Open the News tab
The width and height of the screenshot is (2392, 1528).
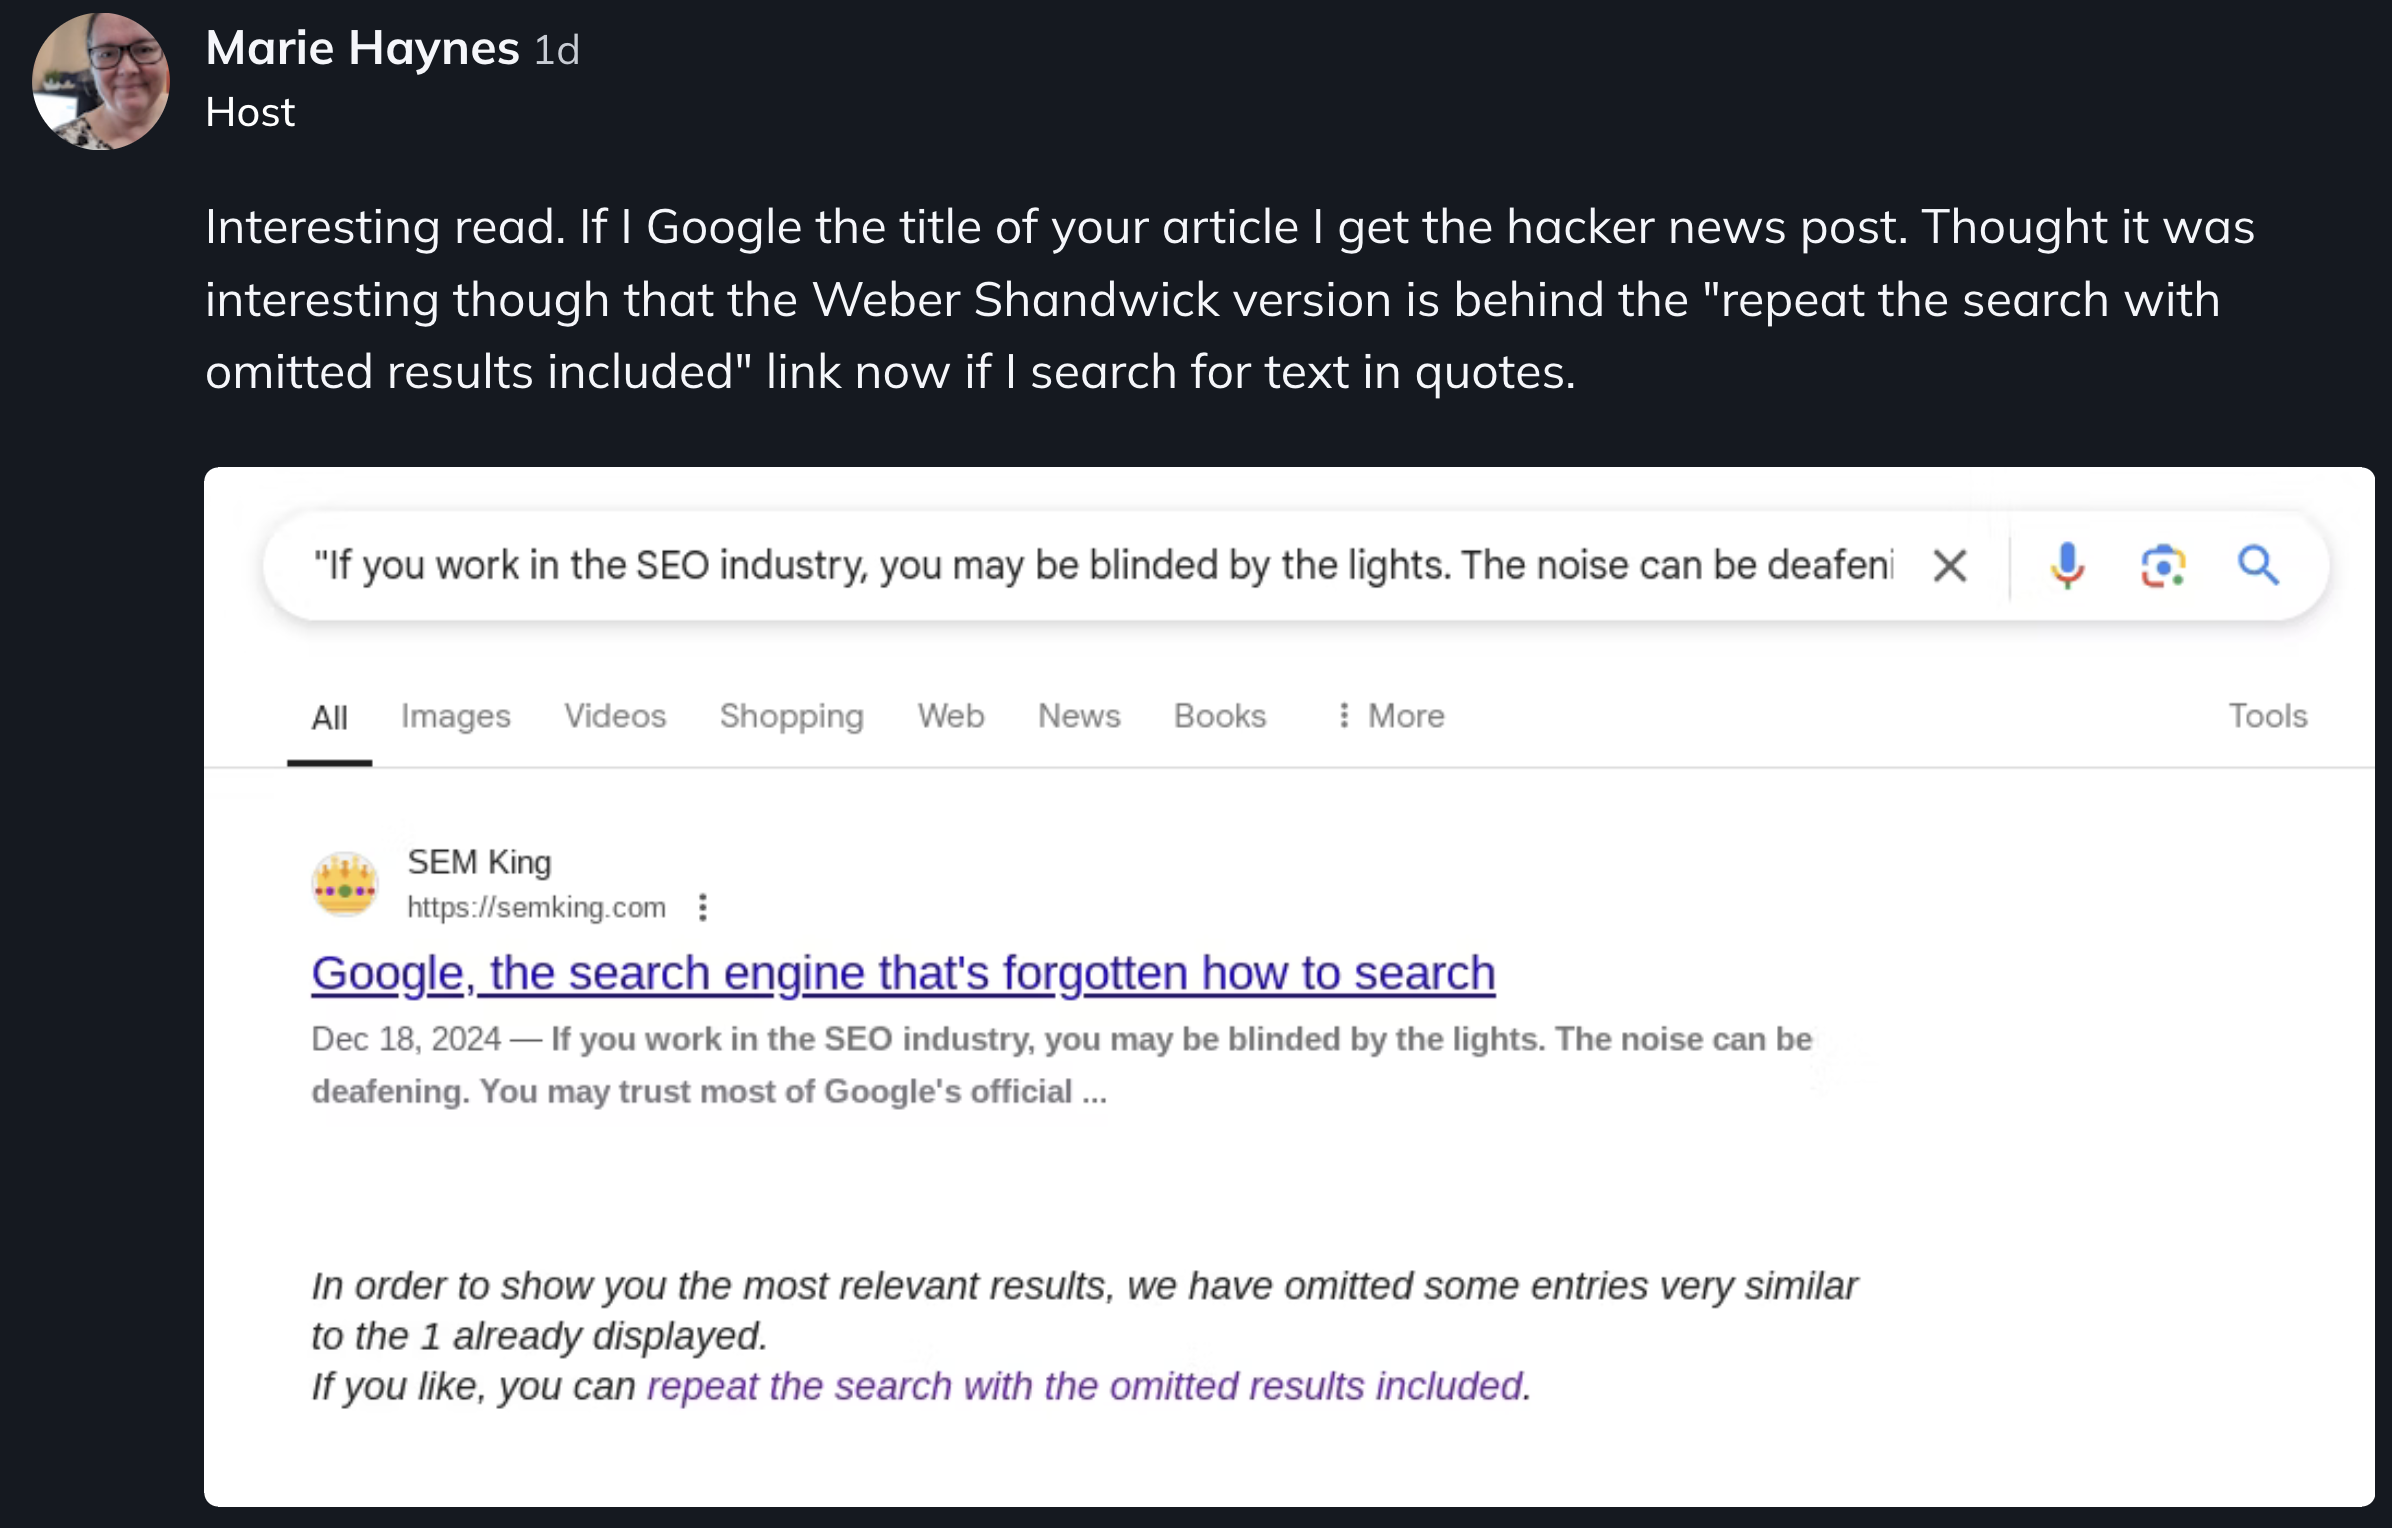pyautogui.click(x=1079, y=716)
